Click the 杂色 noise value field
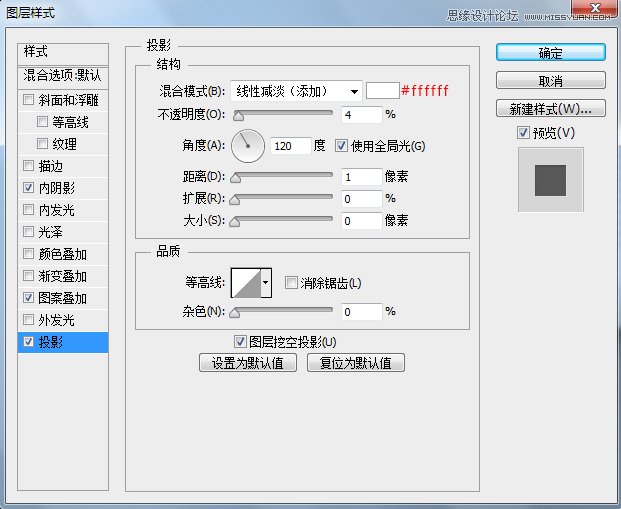Image resolution: width=621 pixels, height=509 pixels. [x=362, y=312]
